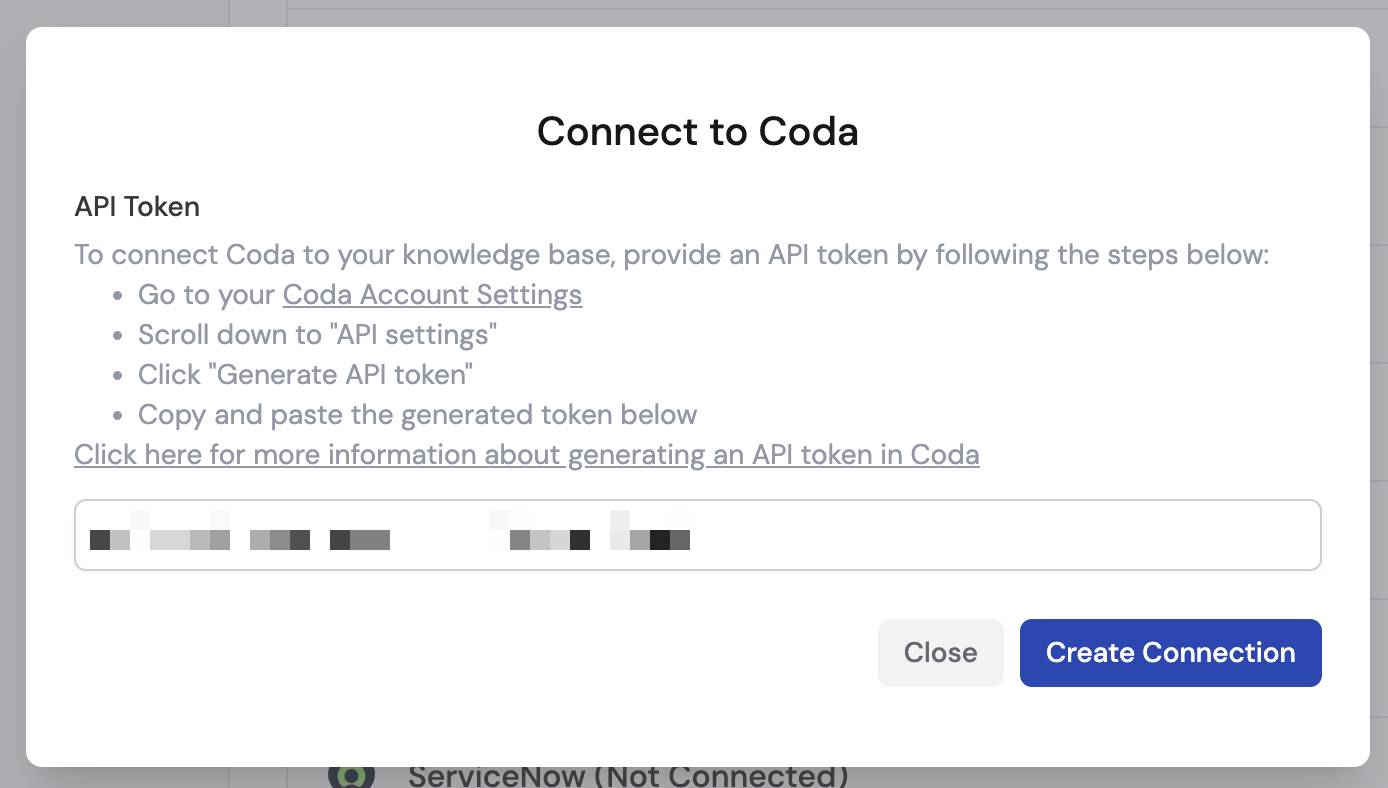Click the Create Connection button
Screen dimensions: 1388x788
coord(1169,652)
